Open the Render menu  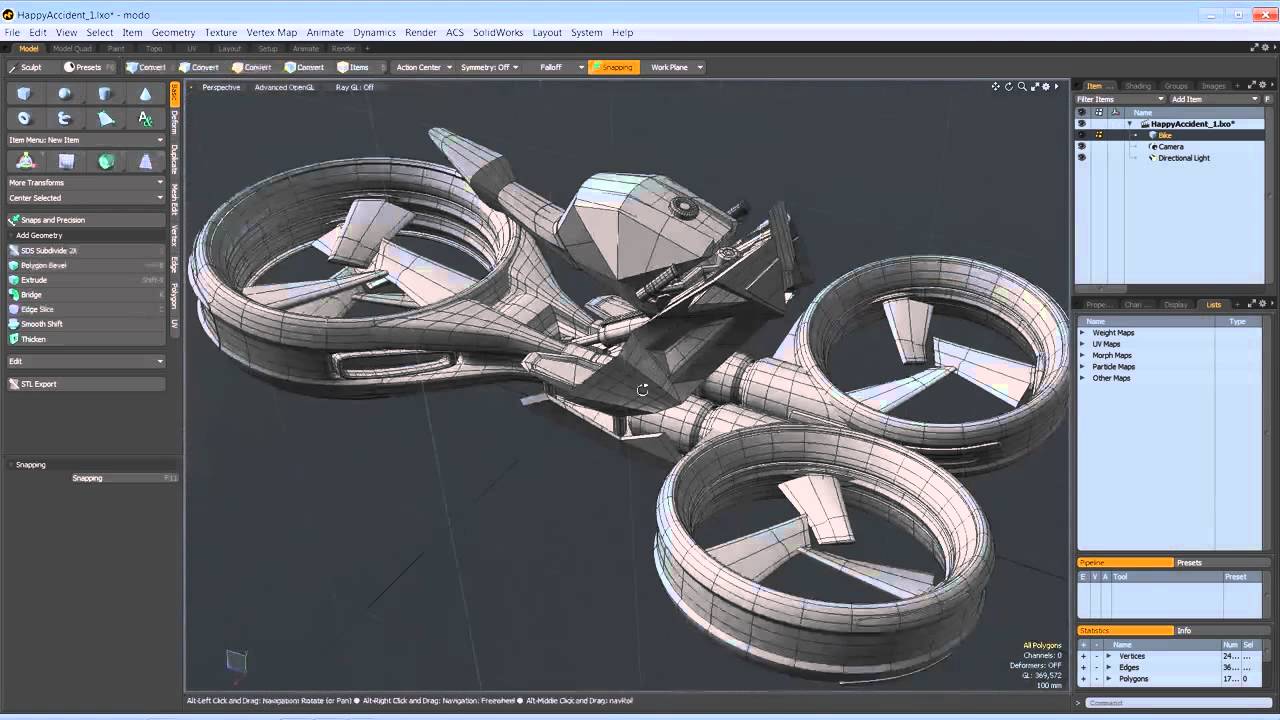click(x=420, y=32)
